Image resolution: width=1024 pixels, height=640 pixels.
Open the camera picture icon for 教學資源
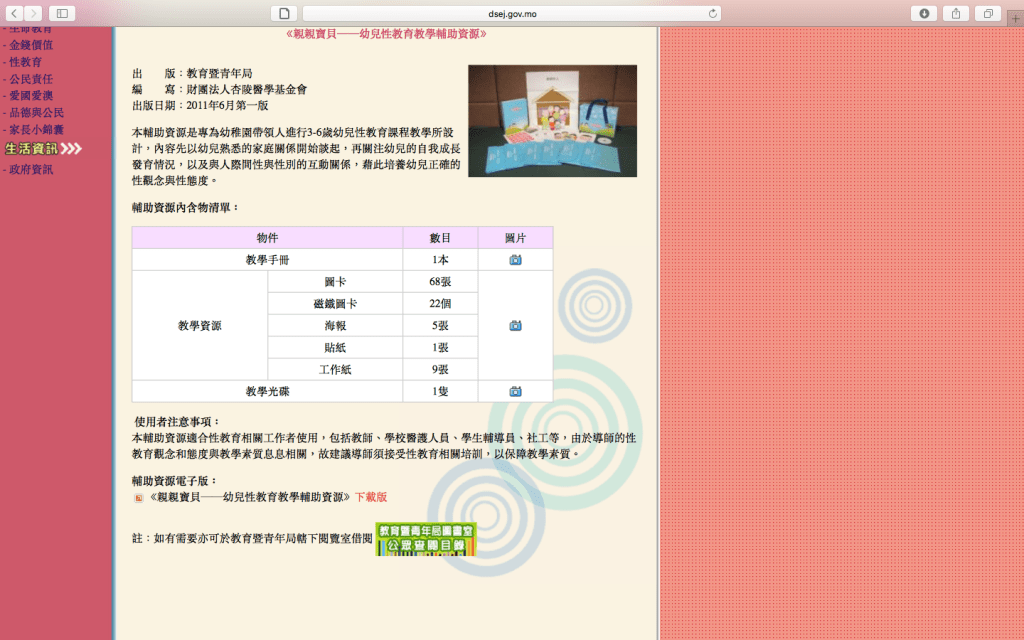click(x=515, y=326)
